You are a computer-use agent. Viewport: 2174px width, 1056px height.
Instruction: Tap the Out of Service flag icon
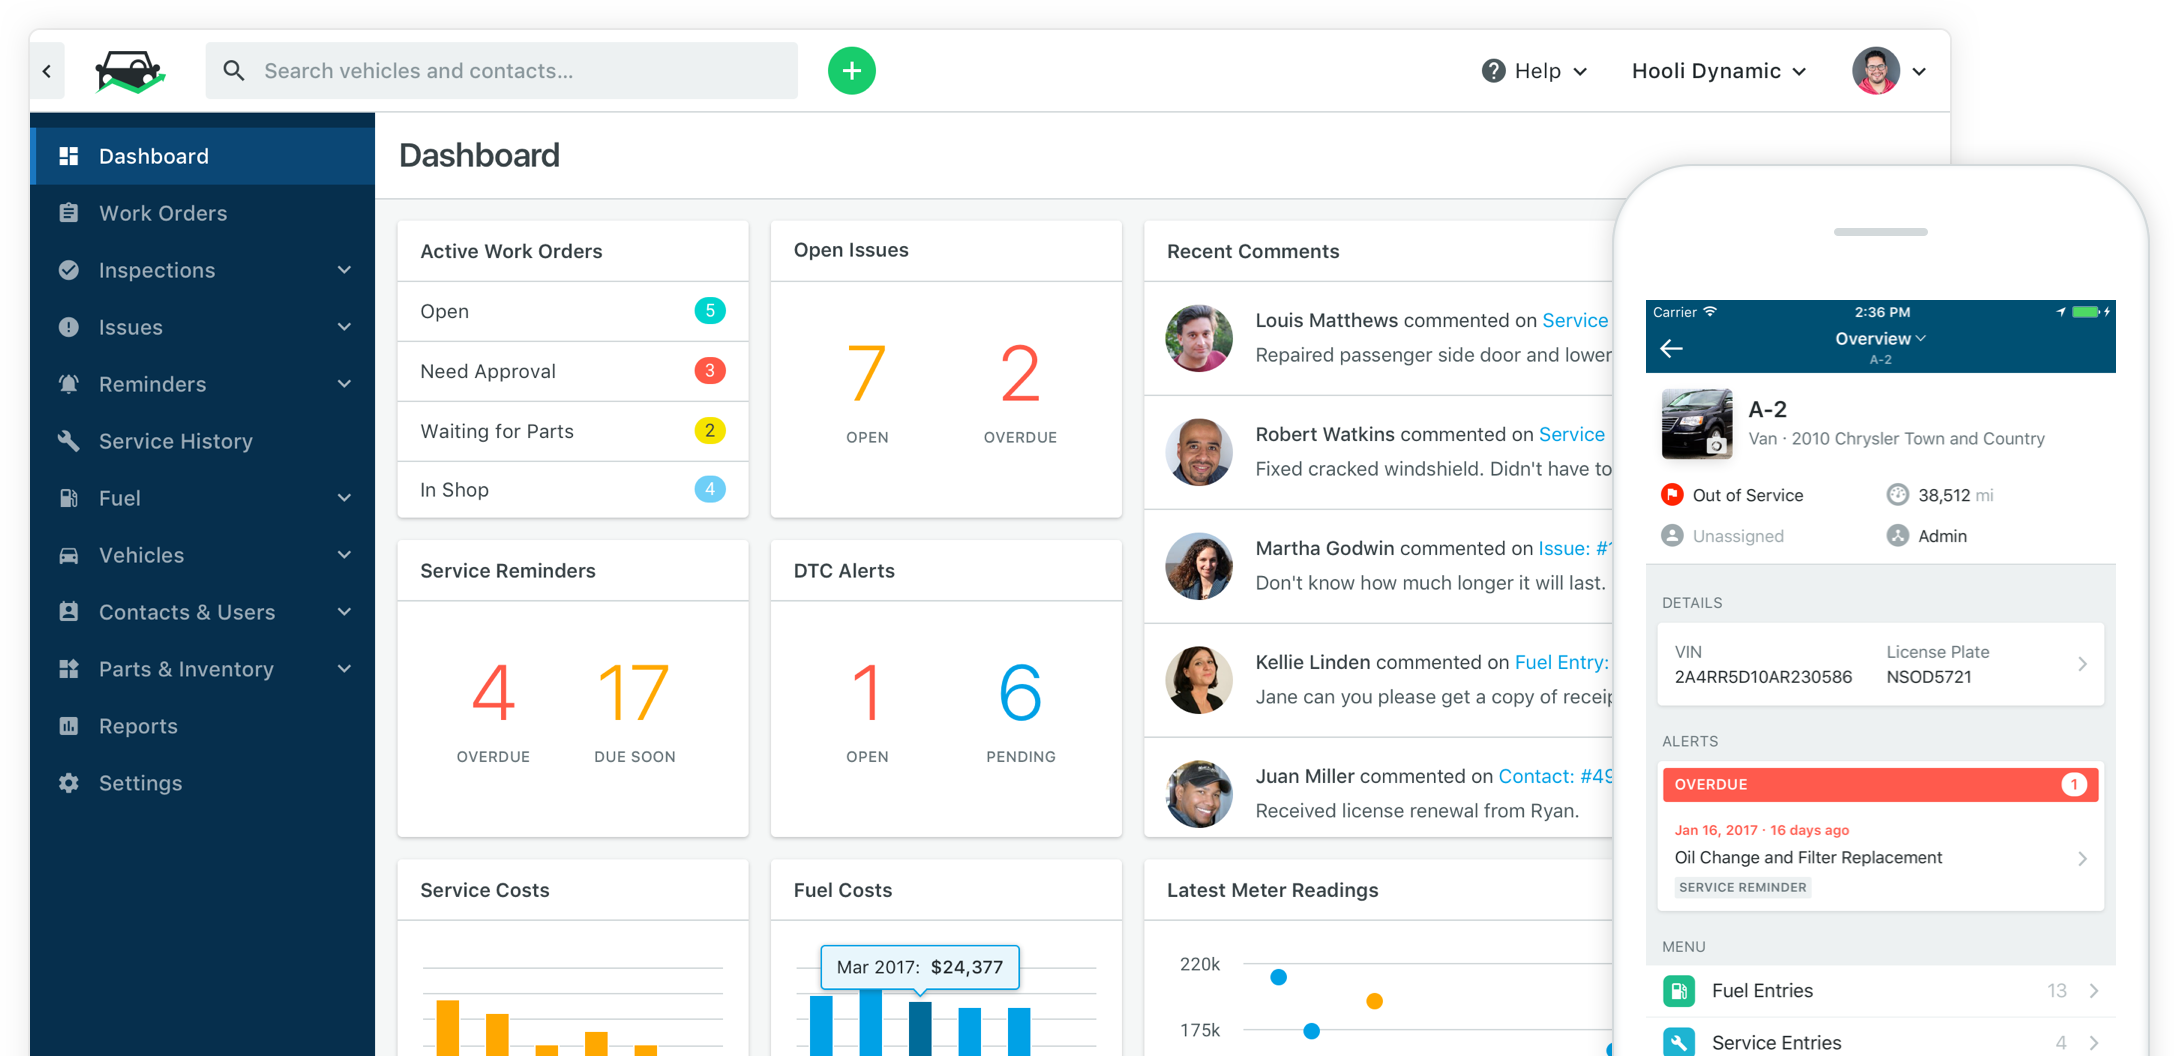point(1672,495)
